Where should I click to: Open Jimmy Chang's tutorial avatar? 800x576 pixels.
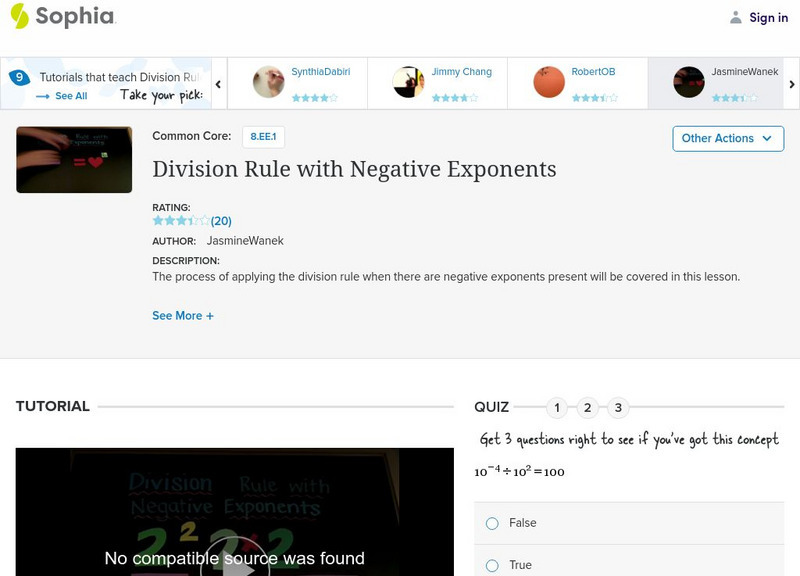click(410, 82)
